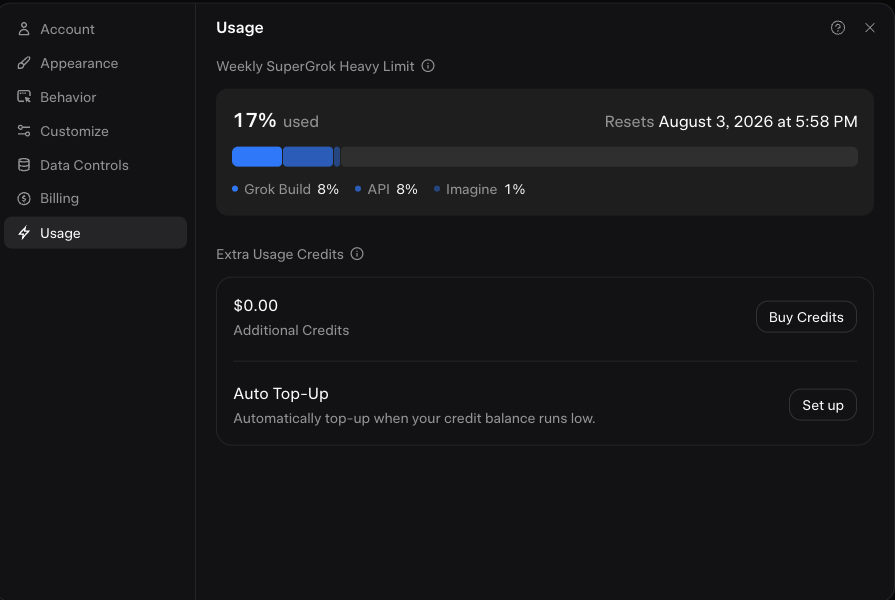Click the Behavior cursor icon
This screenshot has height=600, width=895.
tap(24, 97)
